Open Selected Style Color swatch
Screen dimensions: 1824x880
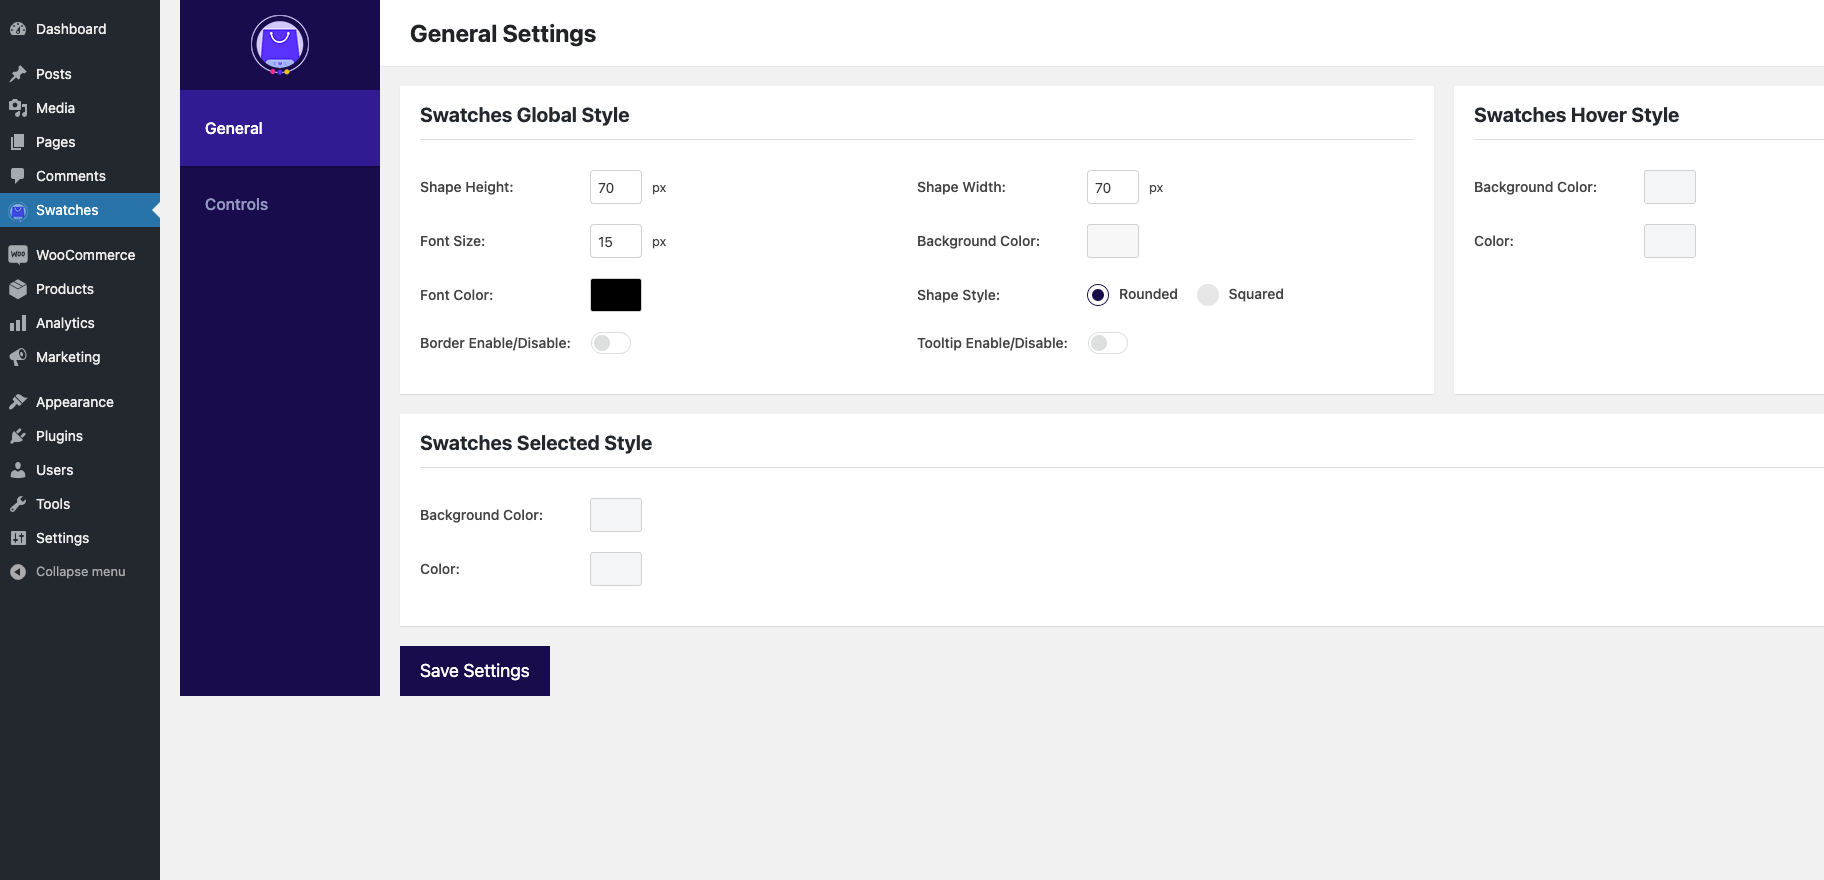(616, 569)
